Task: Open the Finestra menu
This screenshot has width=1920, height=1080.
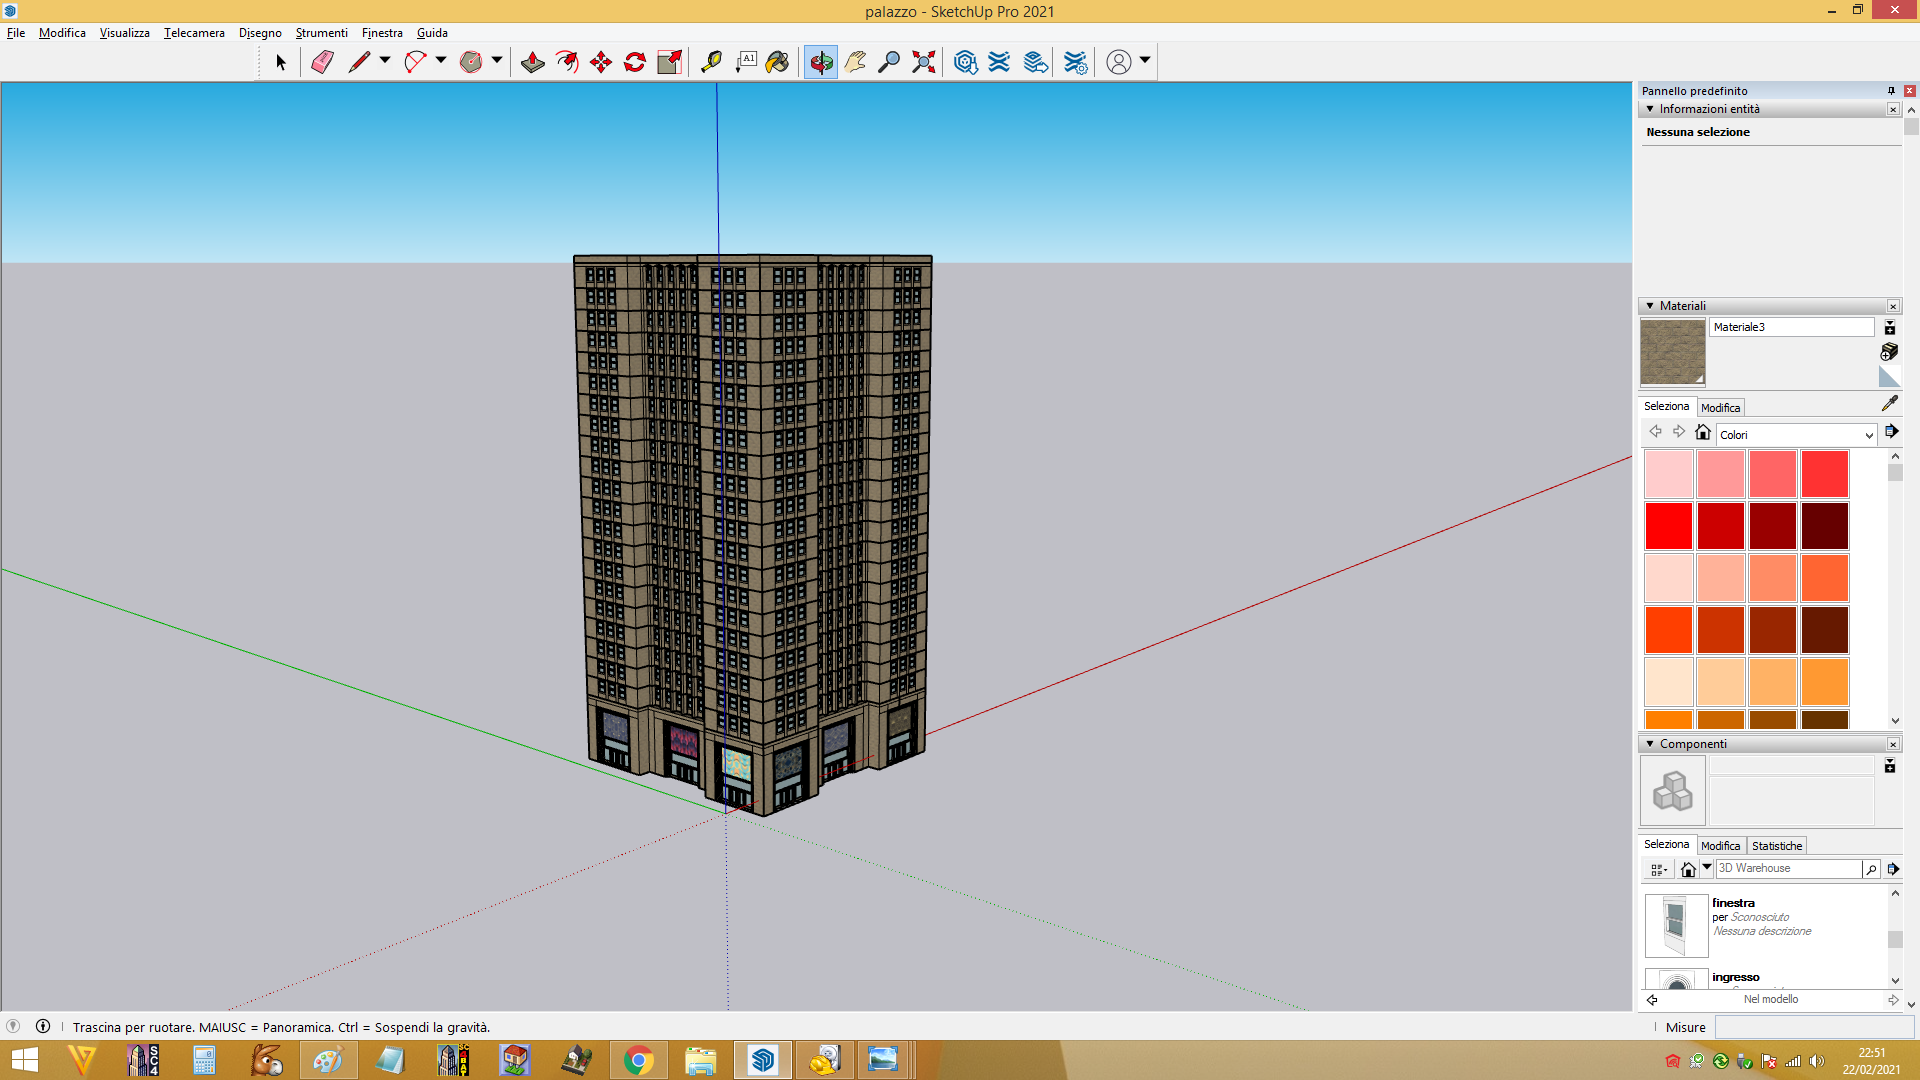Action: coord(382,33)
